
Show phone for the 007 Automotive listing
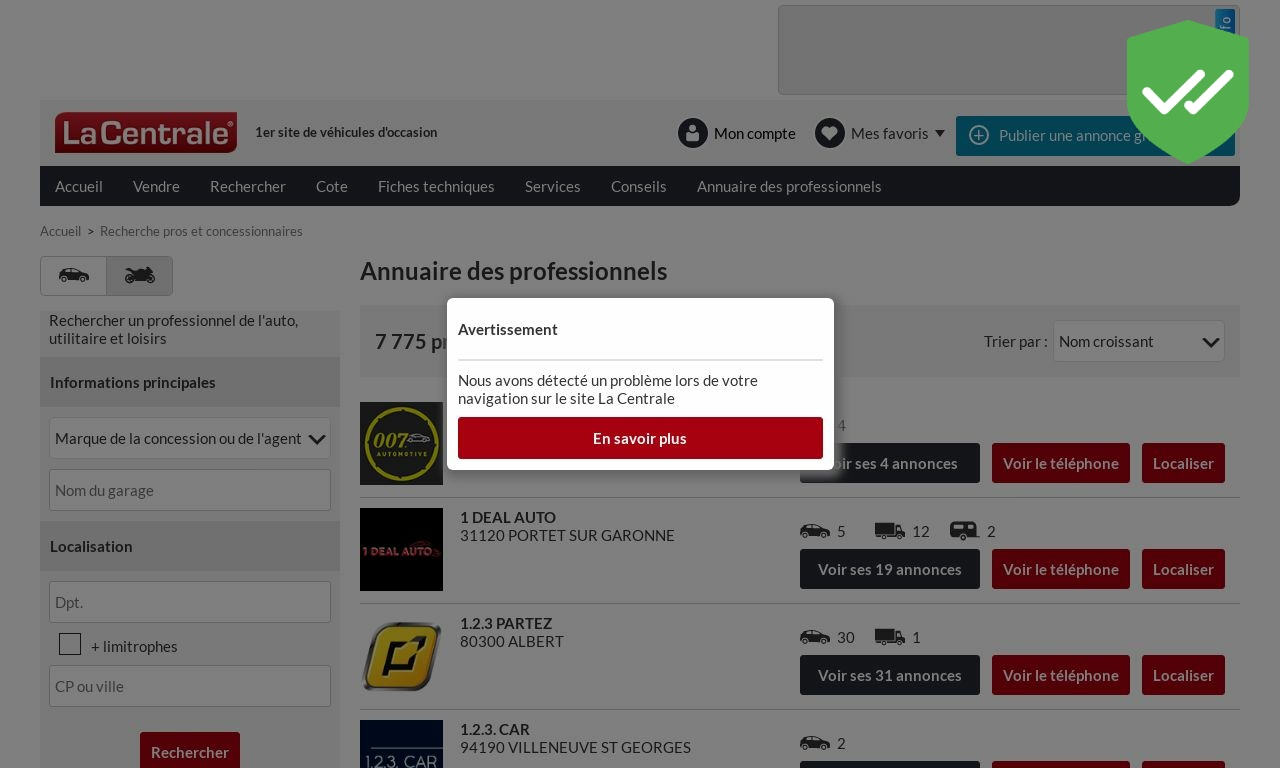[x=1061, y=463]
